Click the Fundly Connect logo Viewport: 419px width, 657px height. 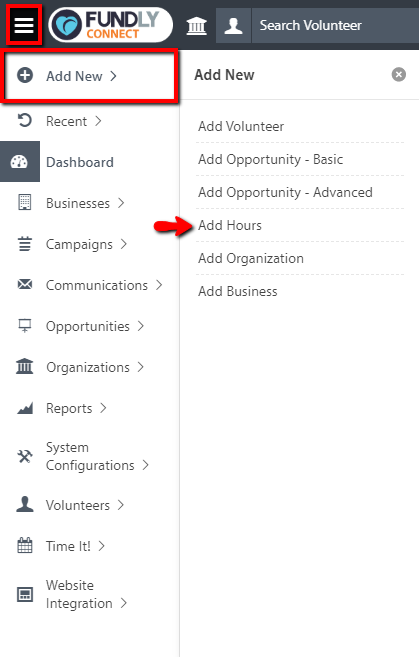[111, 25]
